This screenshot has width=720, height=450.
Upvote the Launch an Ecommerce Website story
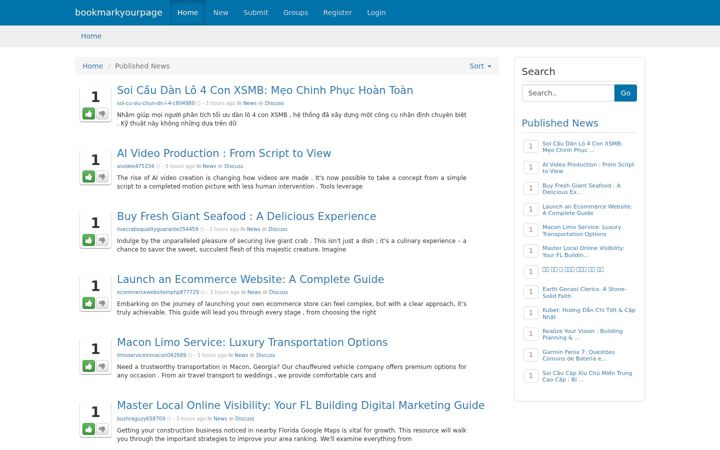pyautogui.click(x=89, y=303)
